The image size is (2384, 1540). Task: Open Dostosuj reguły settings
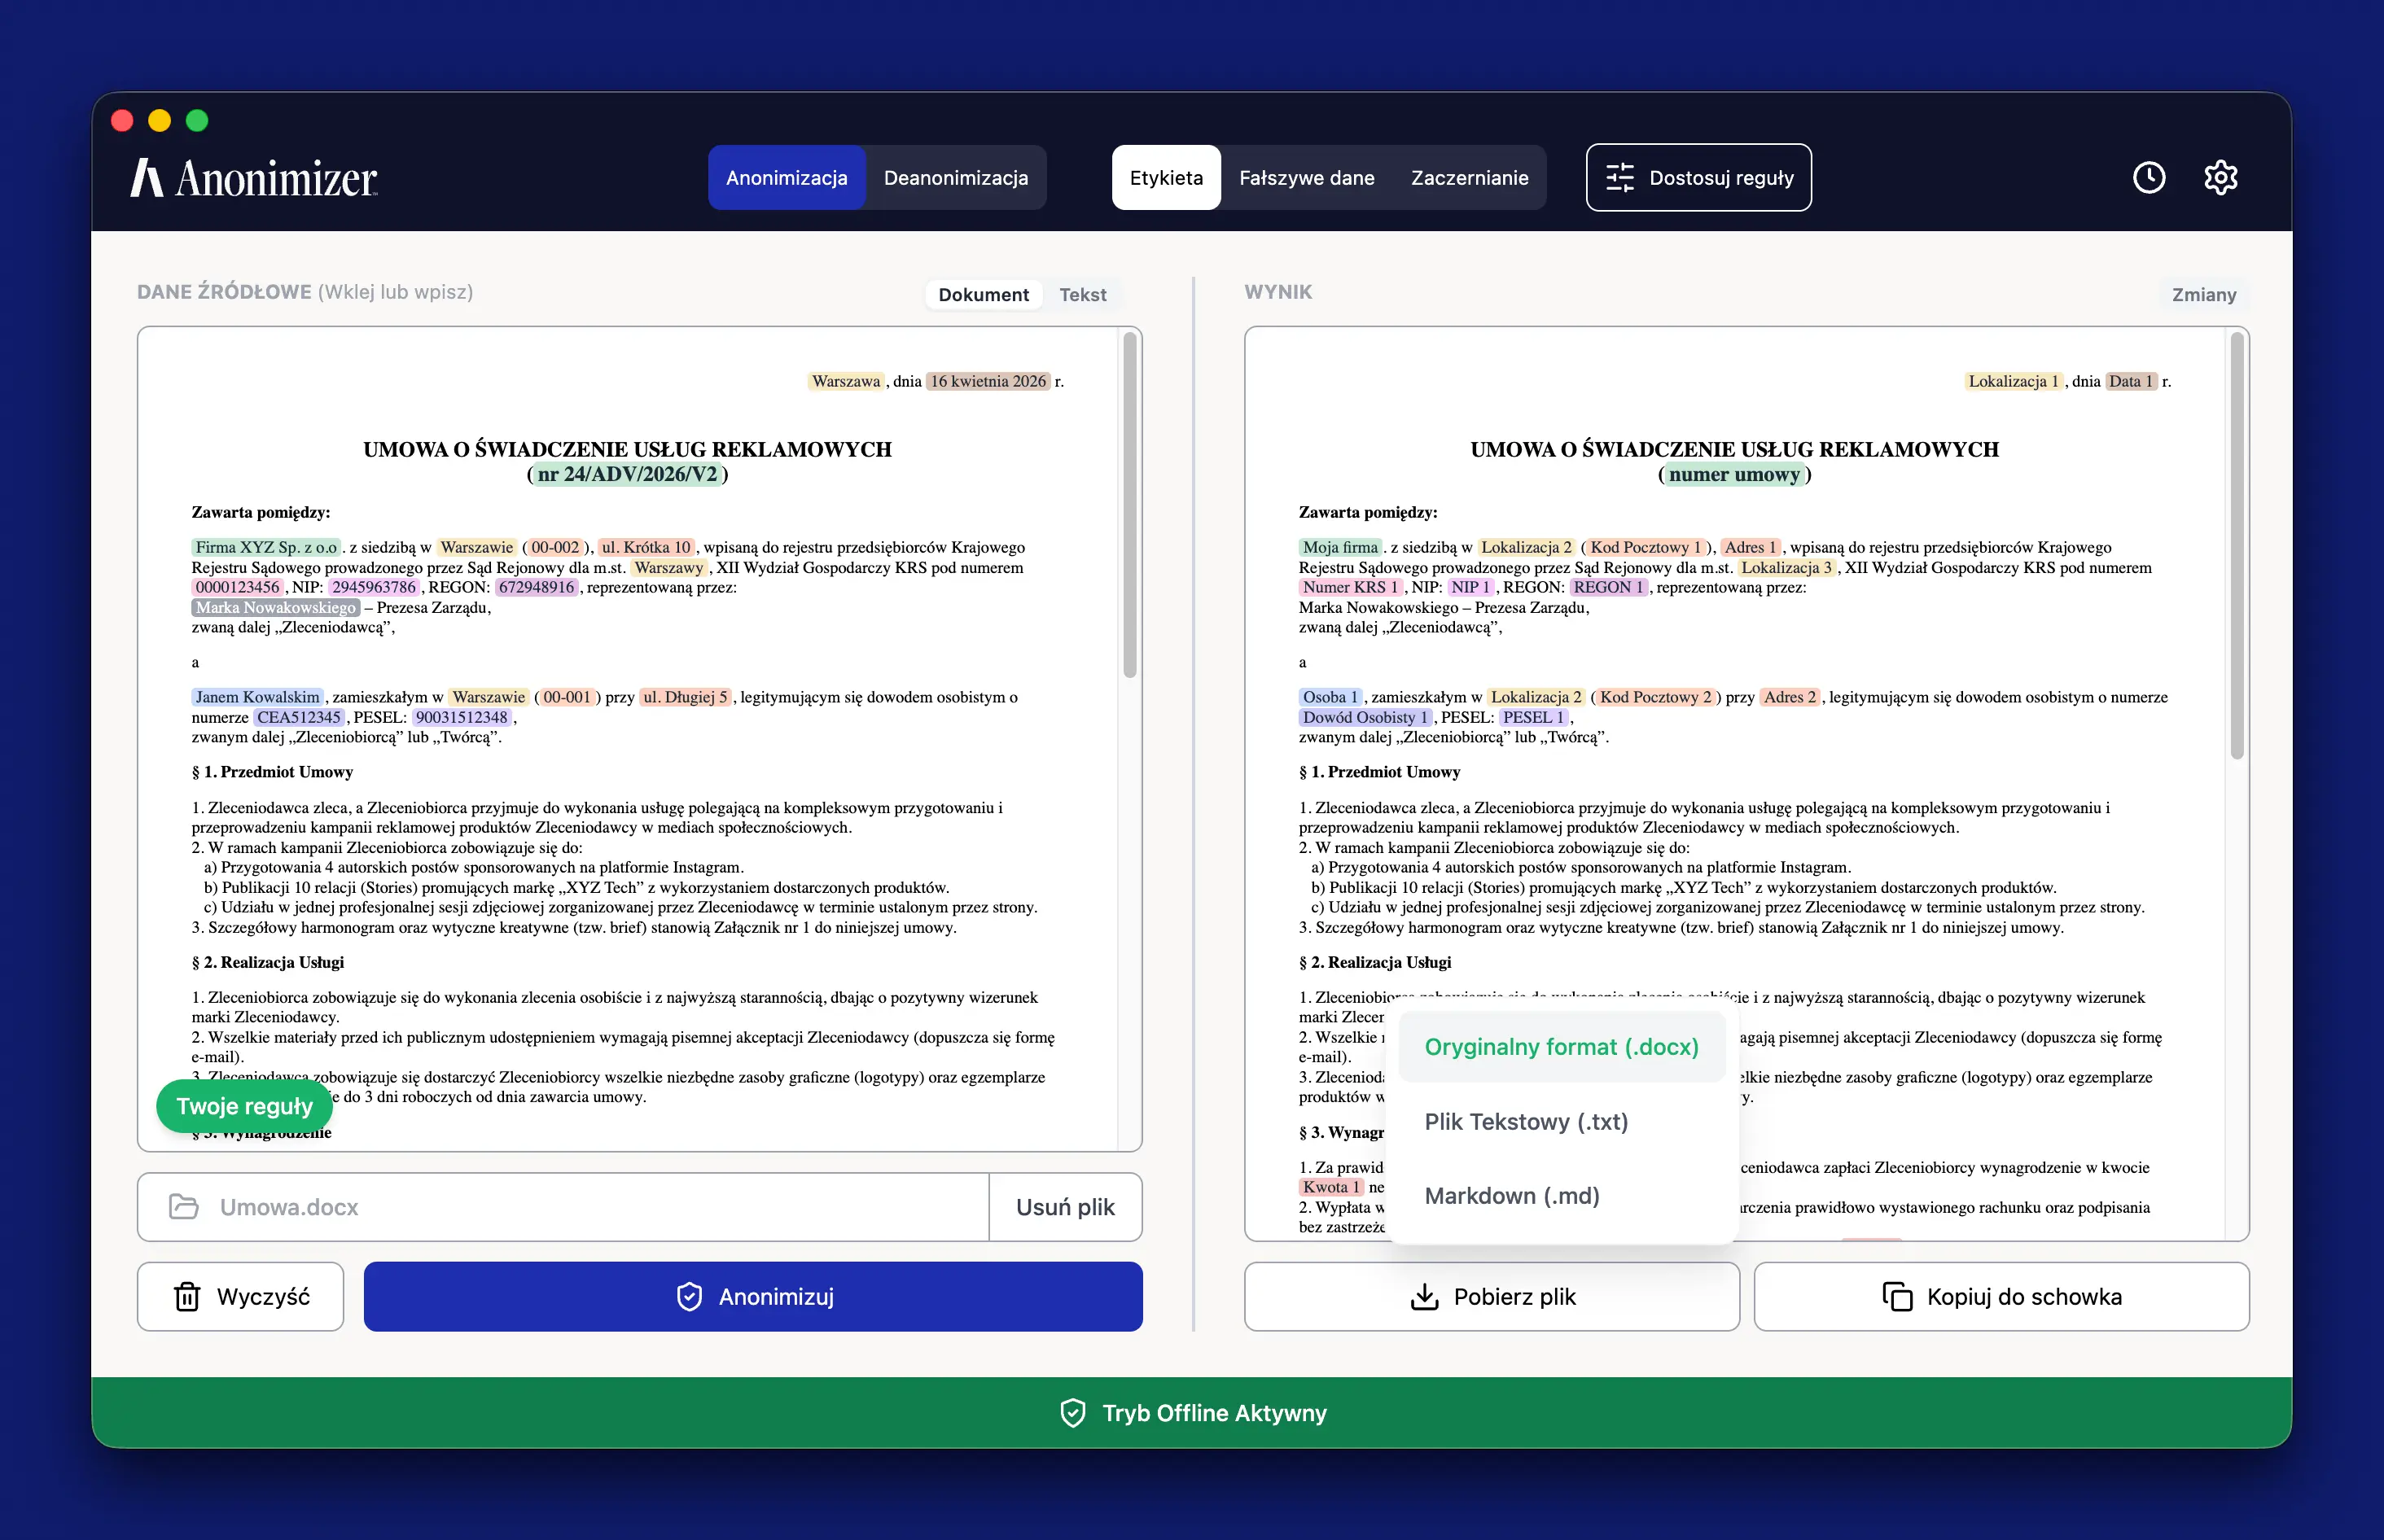(1698, 178)
